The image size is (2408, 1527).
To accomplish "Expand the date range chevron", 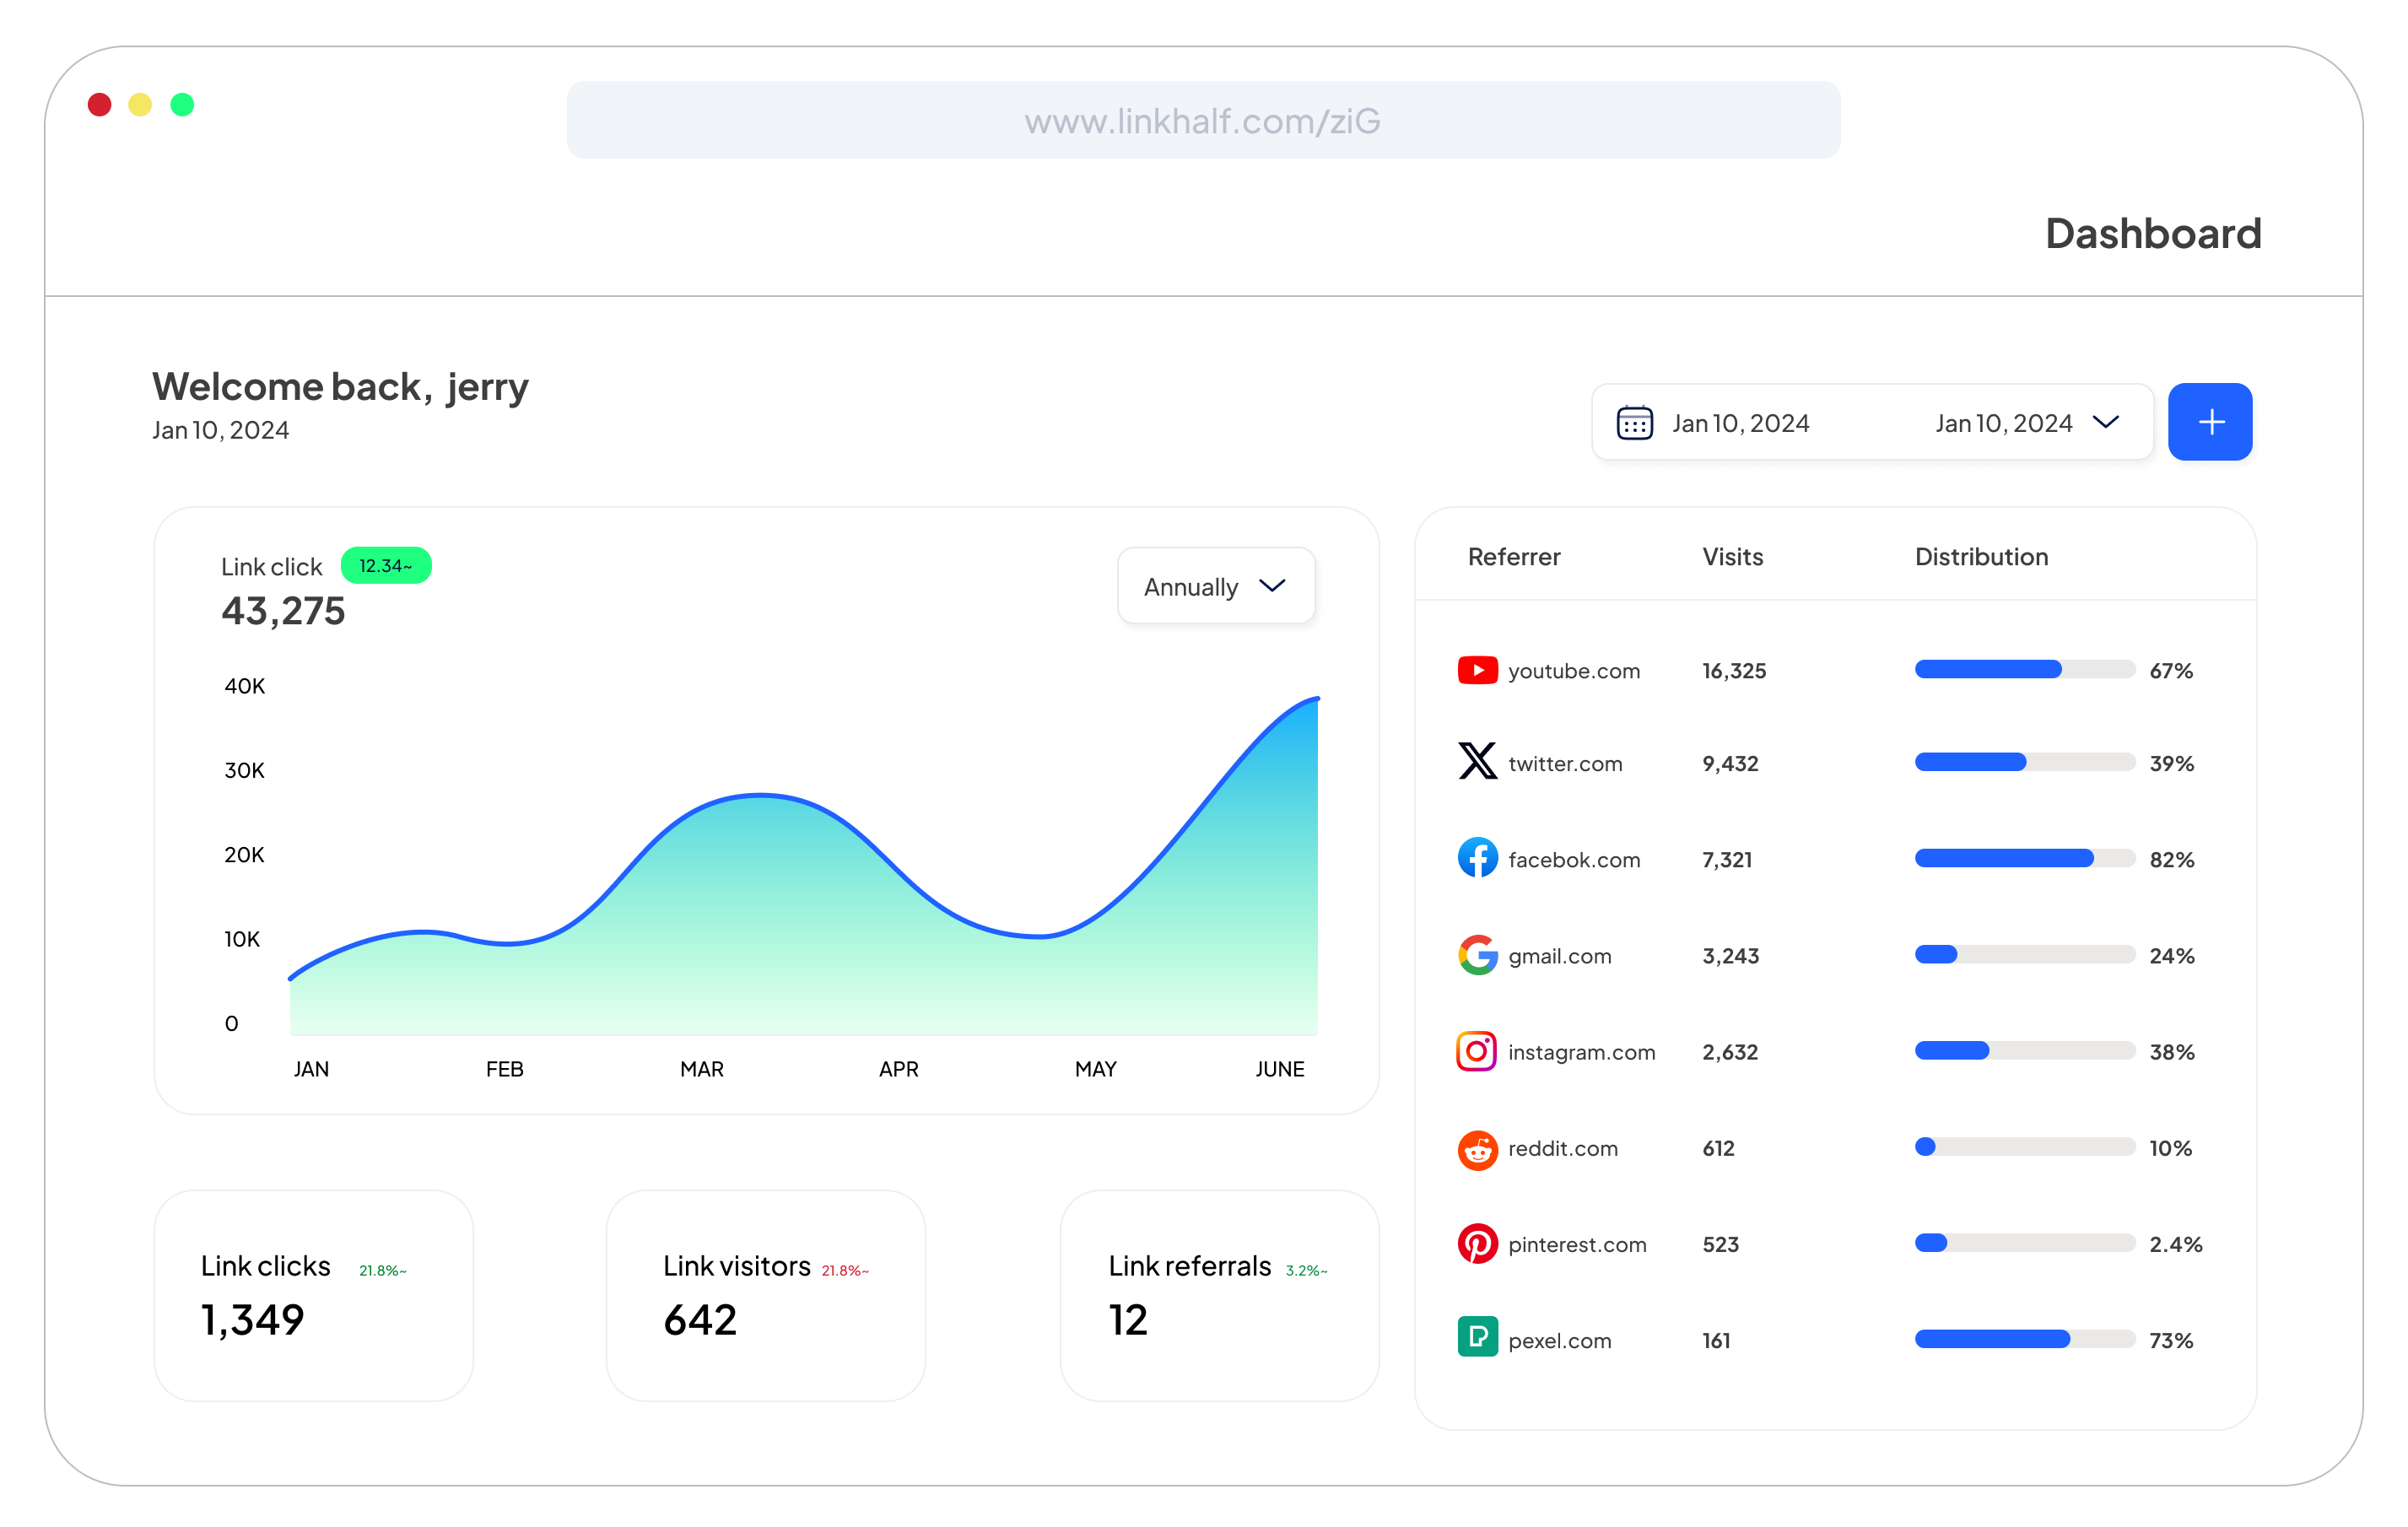I will coord(2105,423).
